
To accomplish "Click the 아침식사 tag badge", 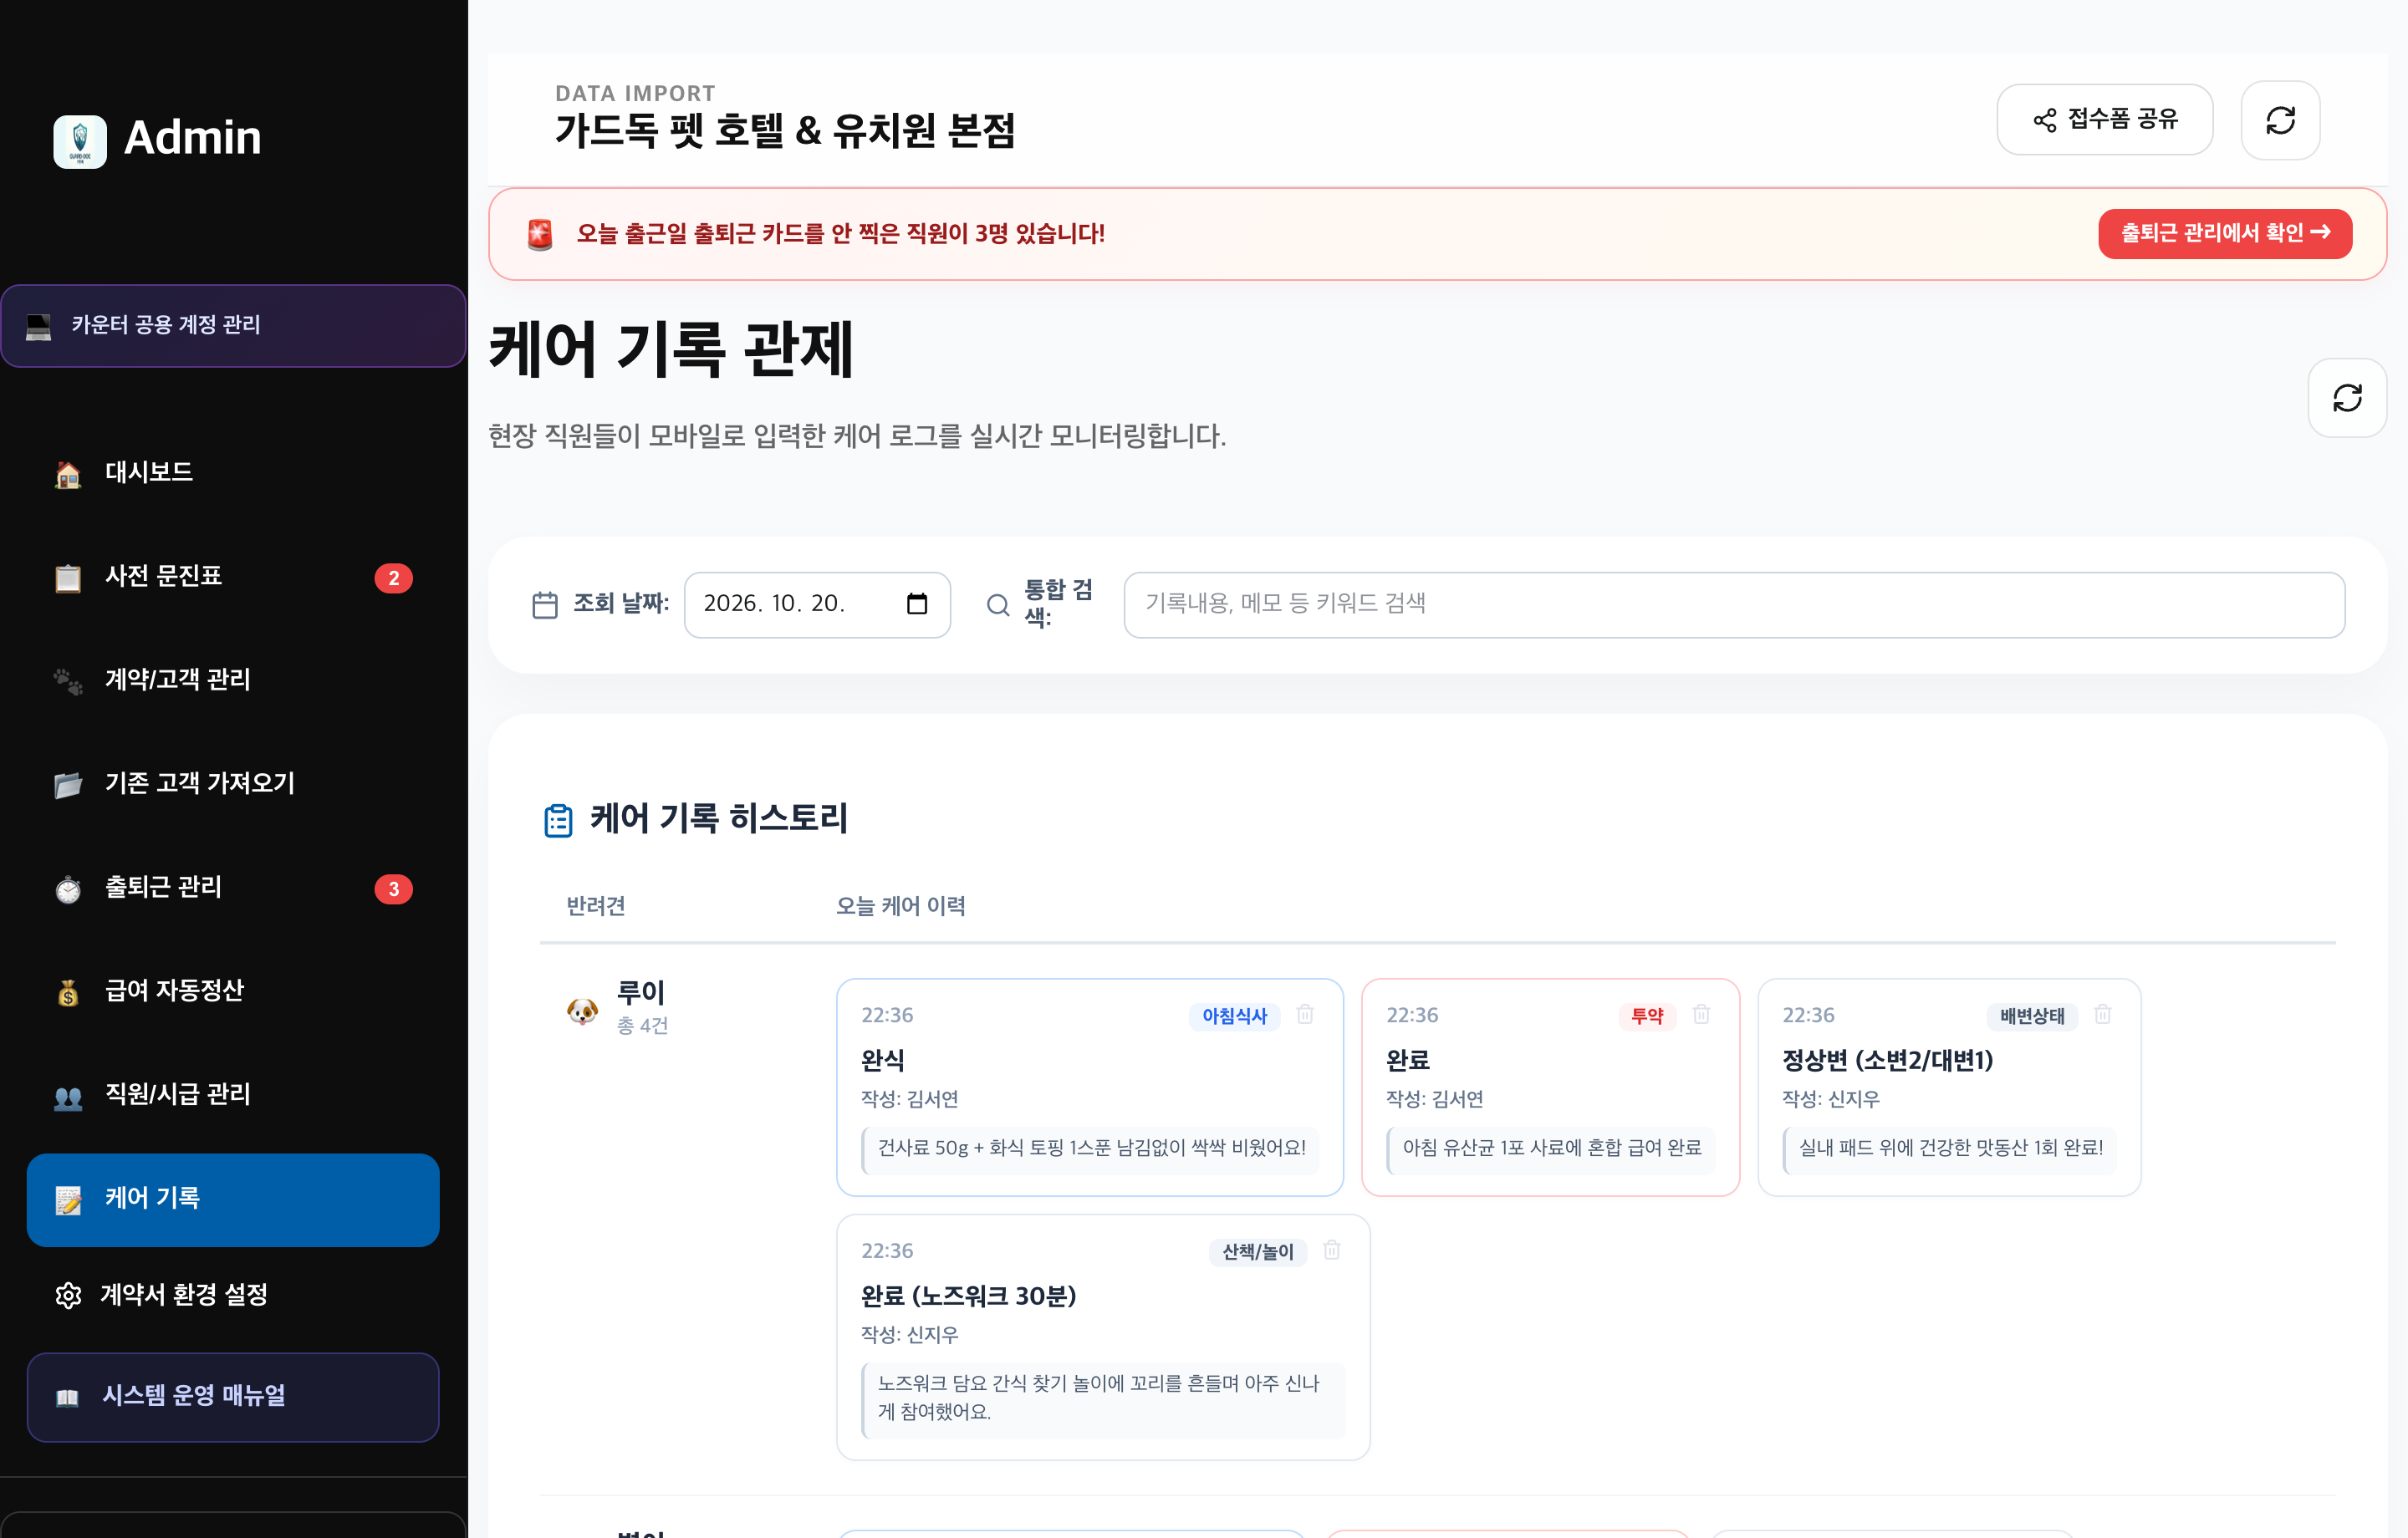I will [1234, 1016].
